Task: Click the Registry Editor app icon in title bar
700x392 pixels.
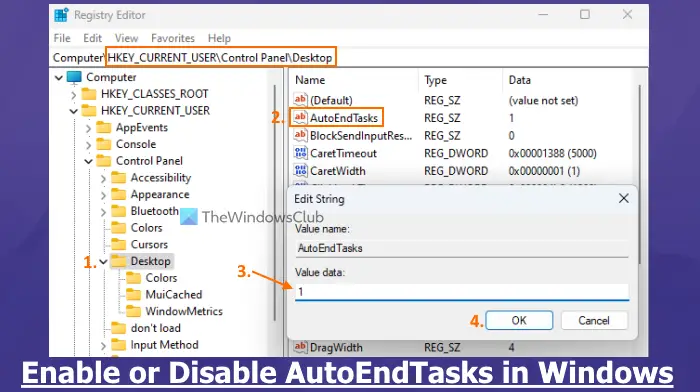Action: 61,15
